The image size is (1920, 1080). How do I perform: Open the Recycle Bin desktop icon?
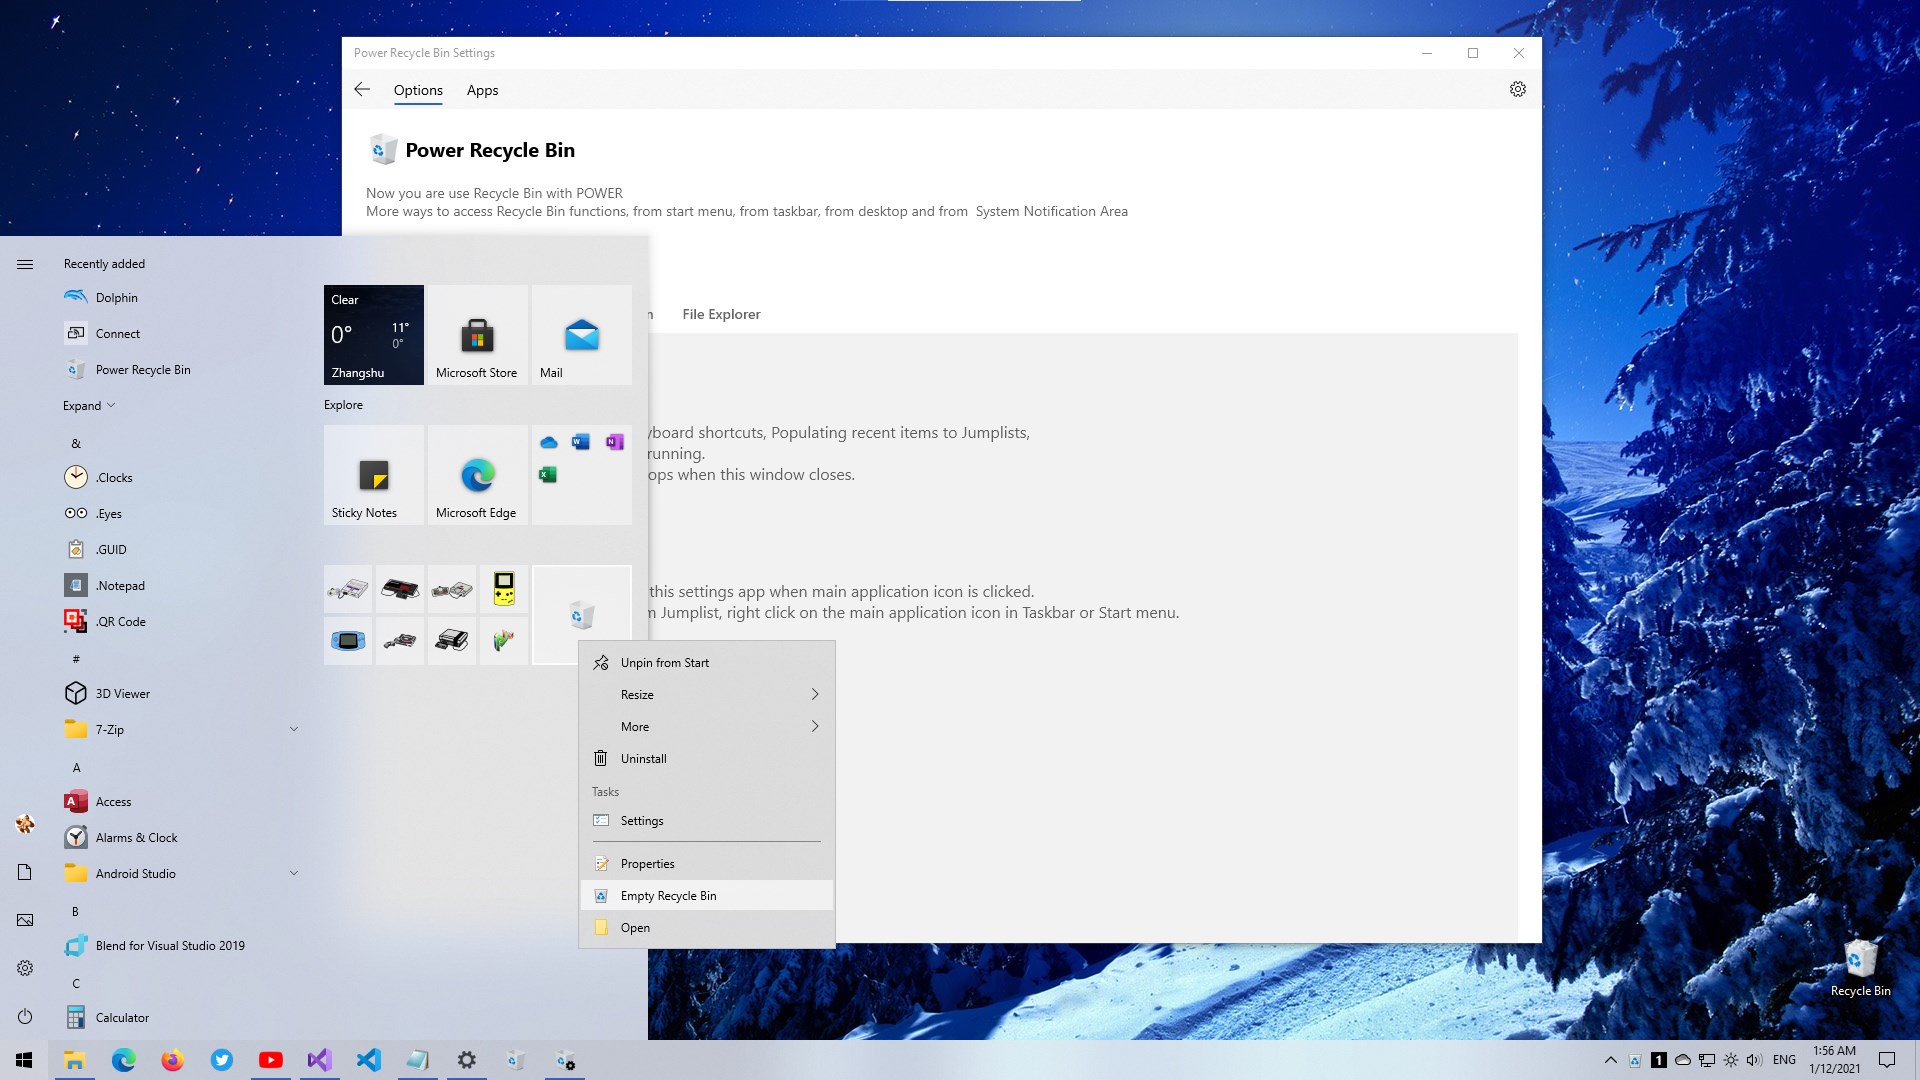(1860, 968)
